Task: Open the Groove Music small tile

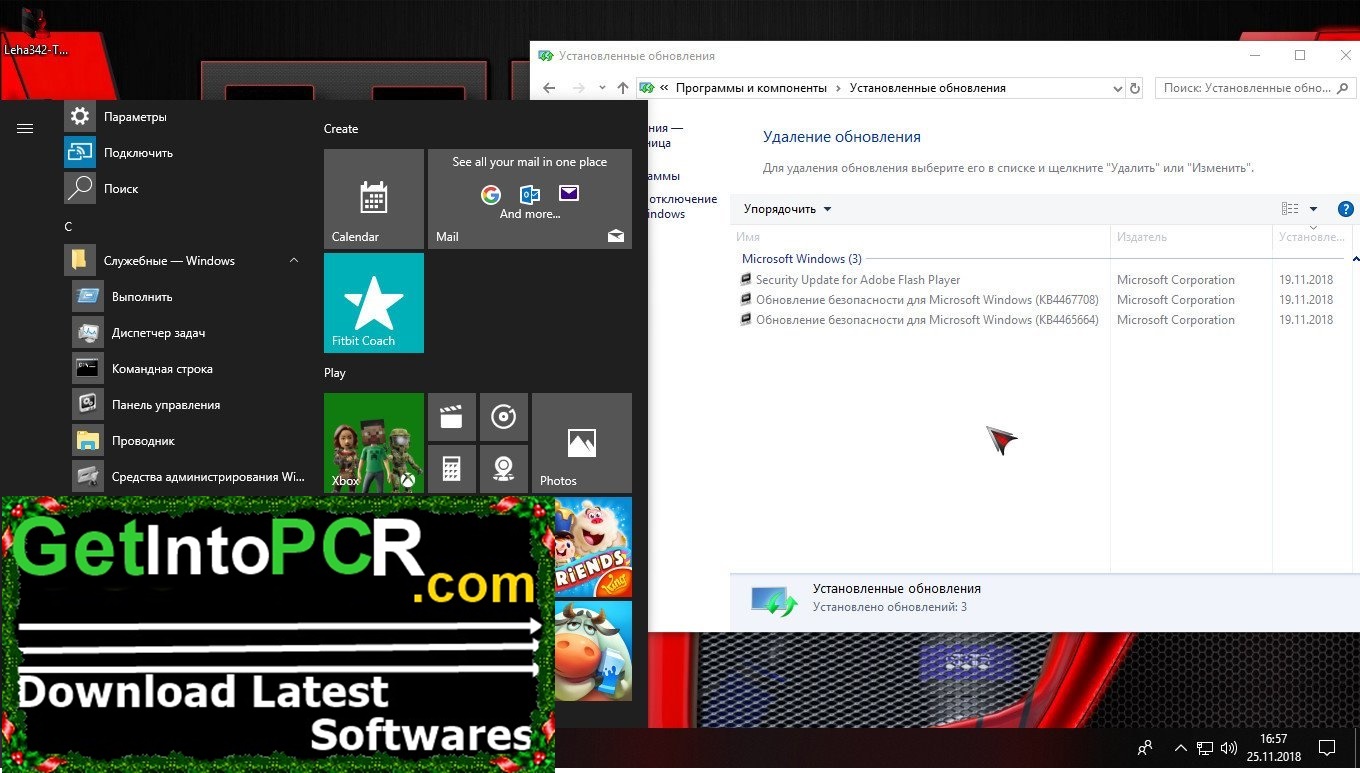Action: [504, 417]
